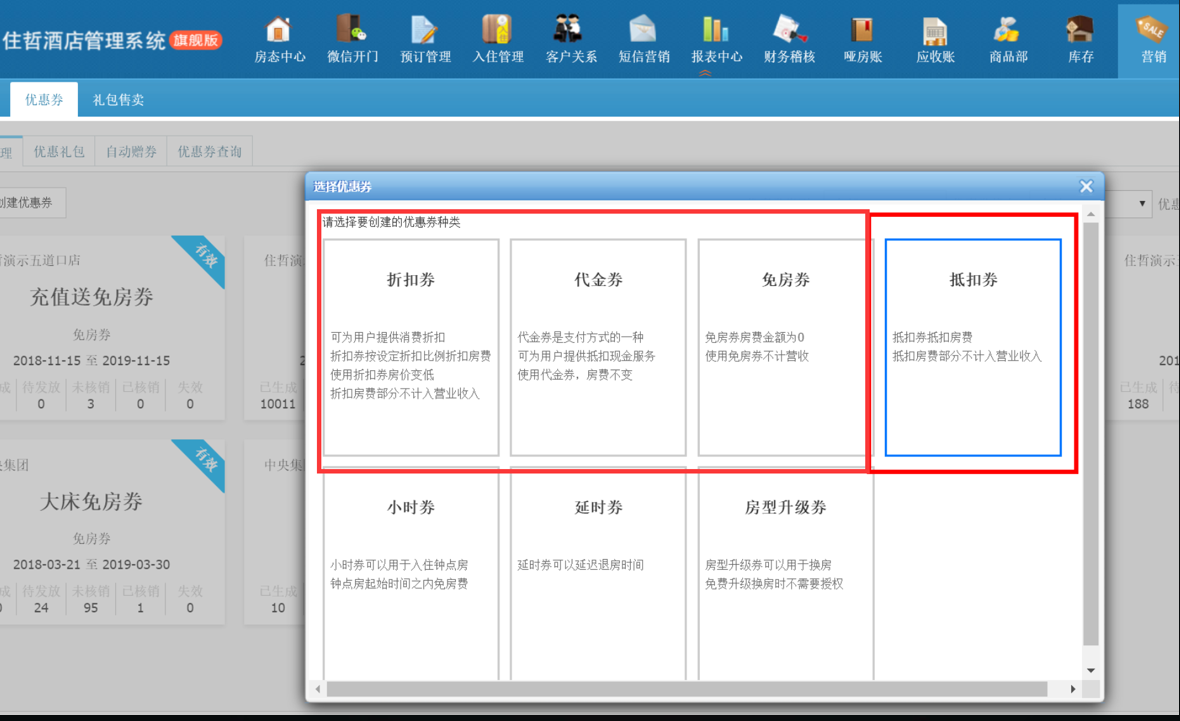
Task: Click the 创建优惠券 button
Action: pos(30,202)
